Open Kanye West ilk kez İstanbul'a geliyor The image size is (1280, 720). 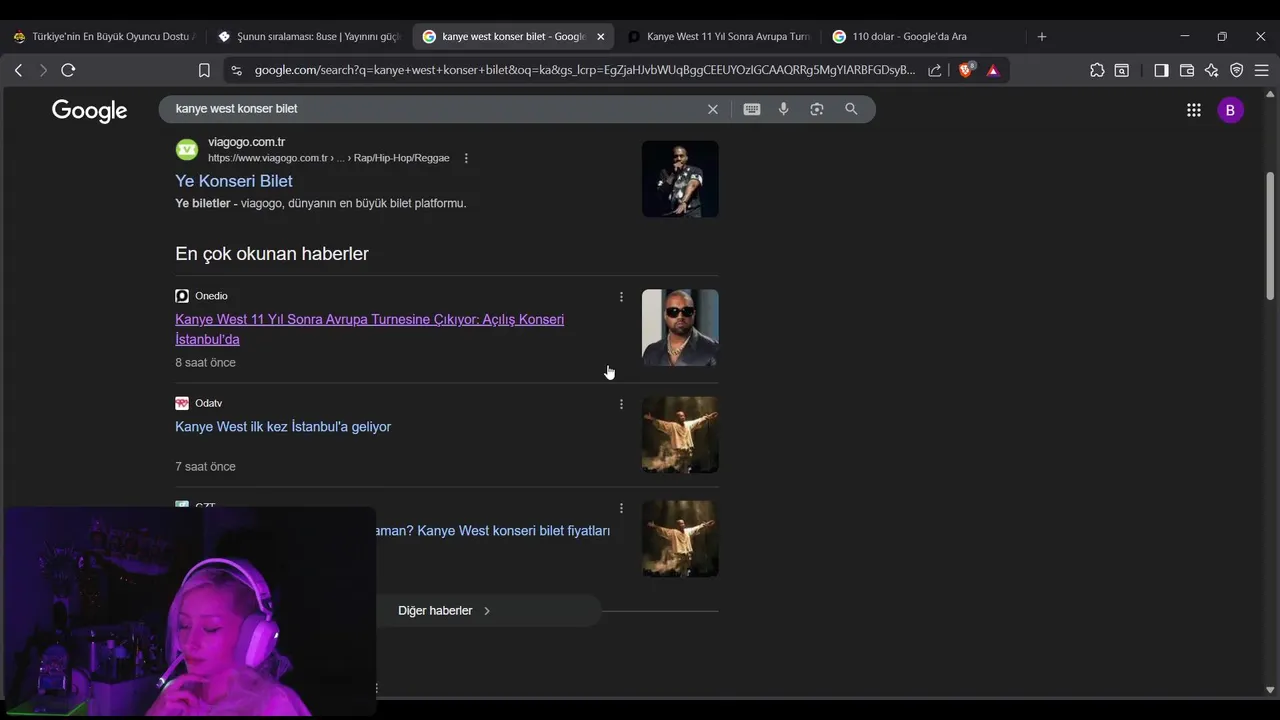[x=283, y=427]
